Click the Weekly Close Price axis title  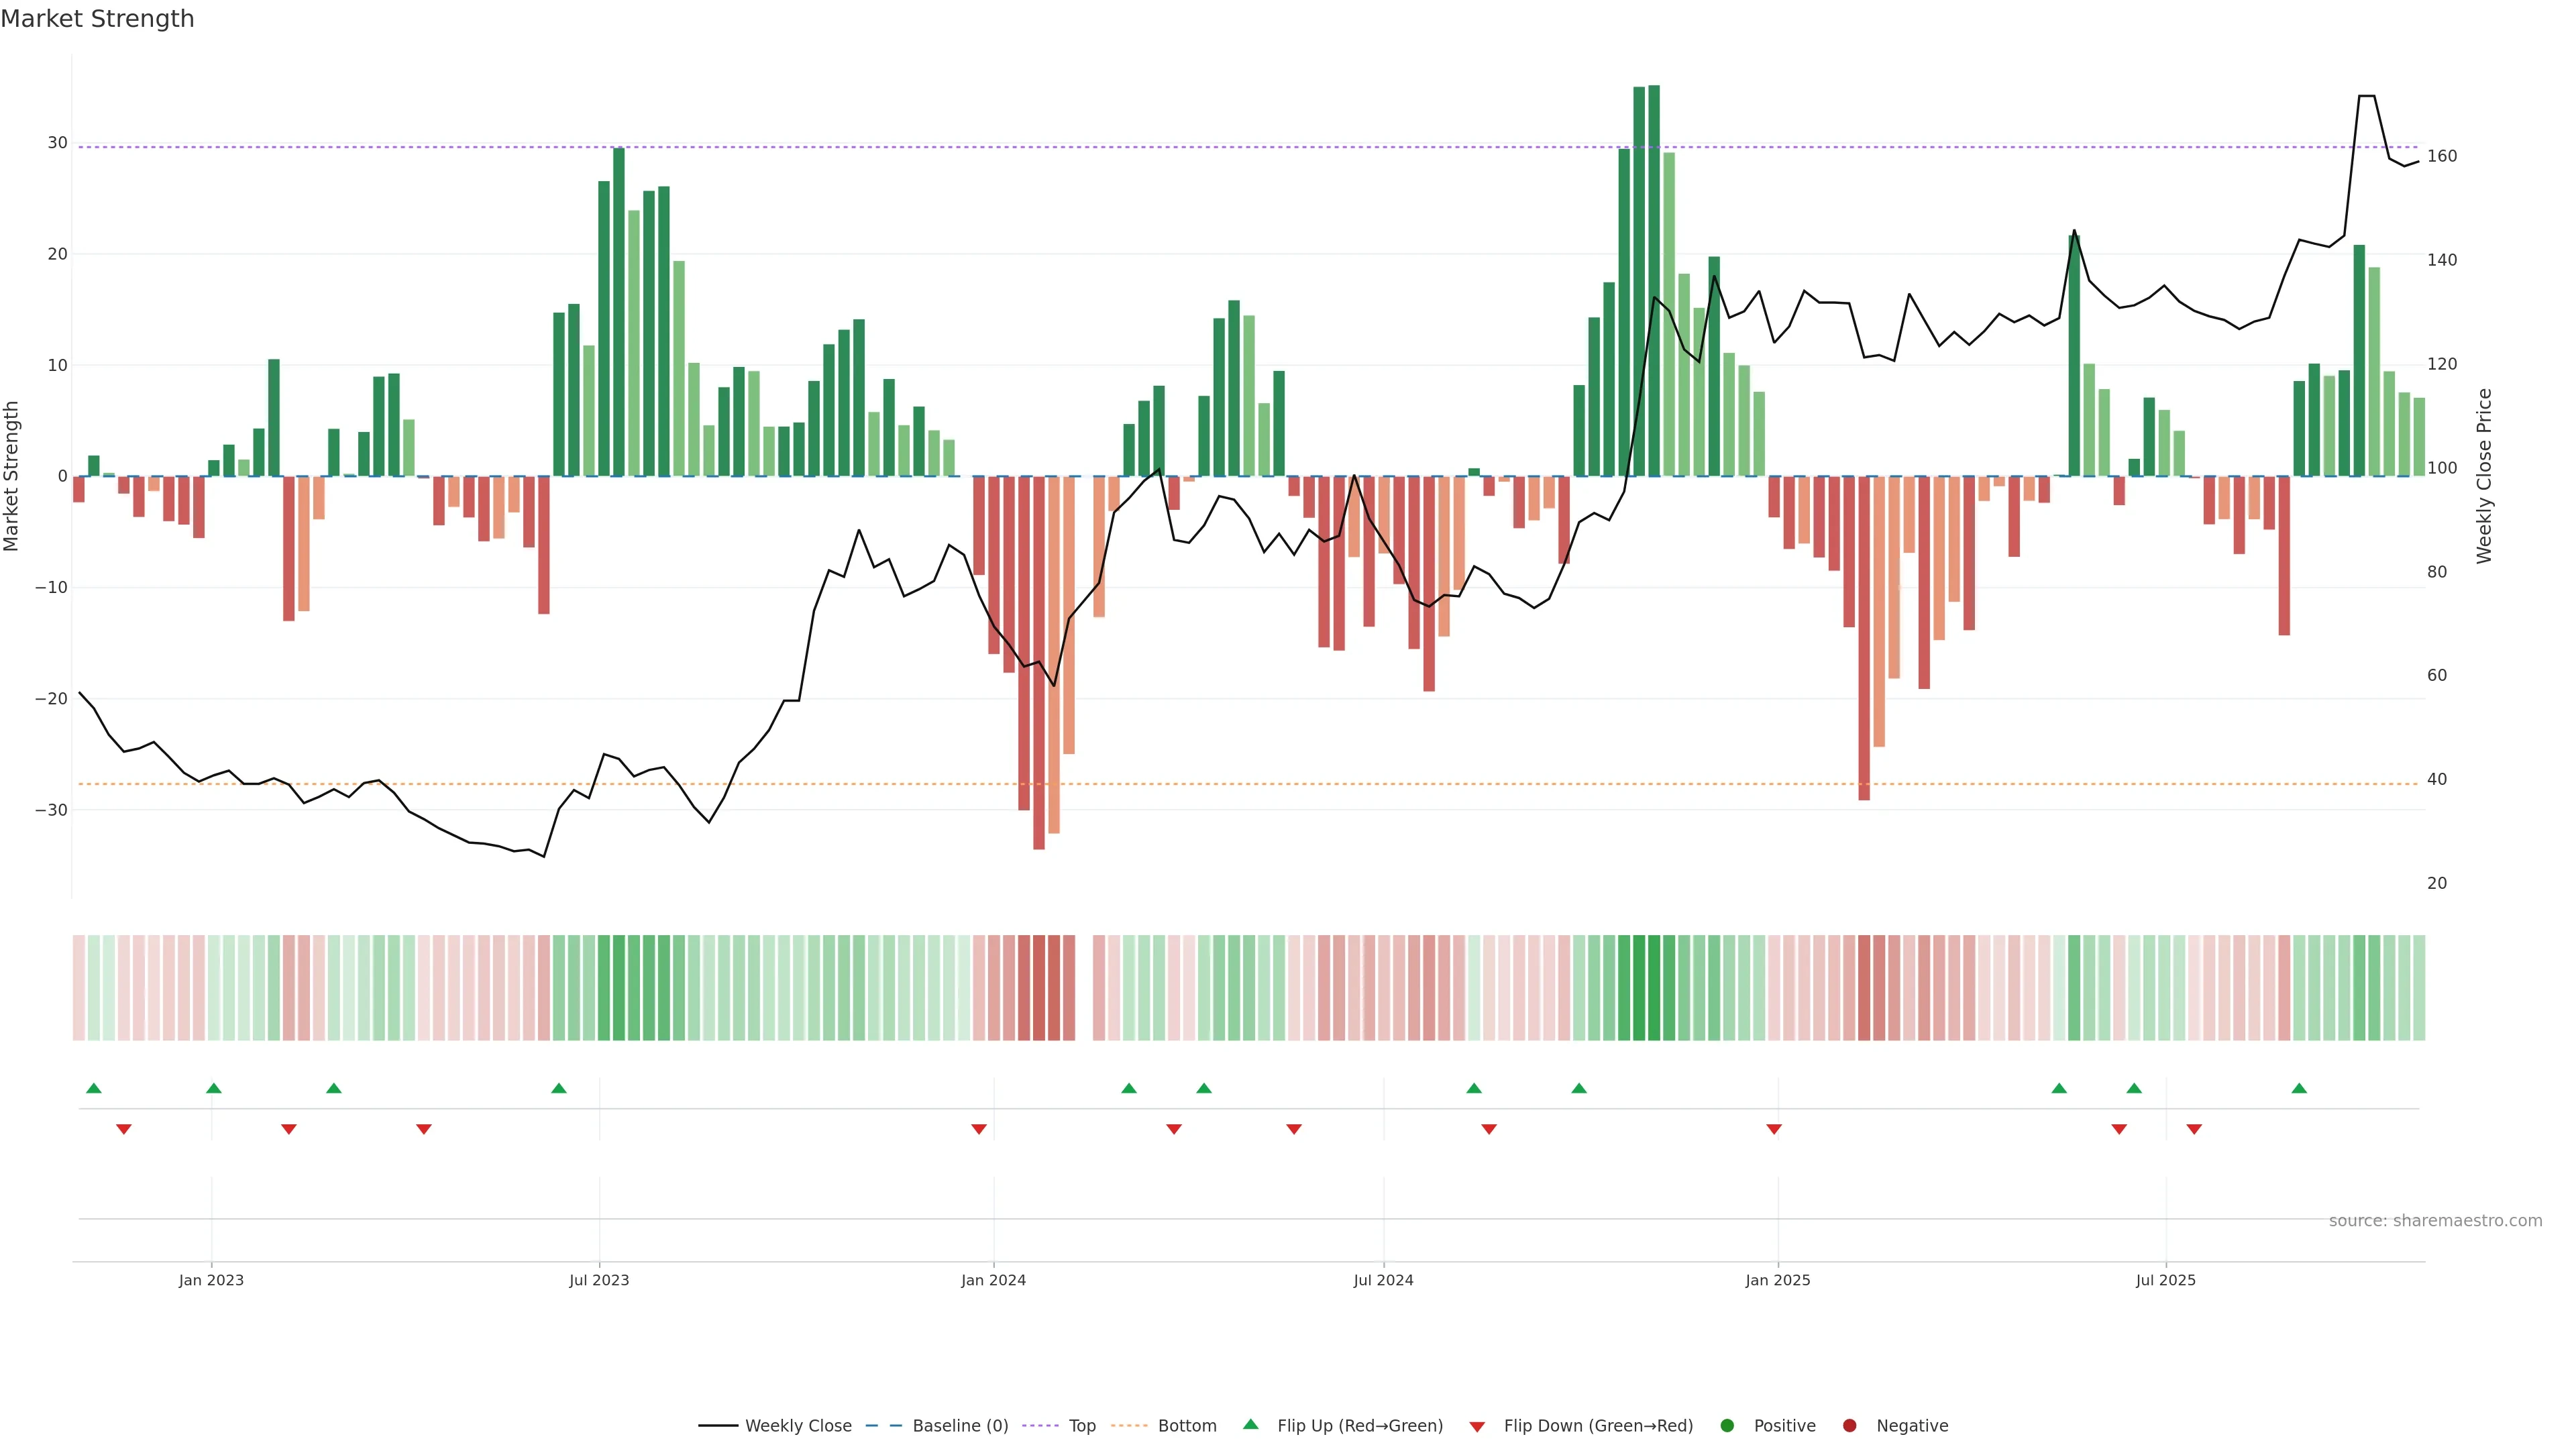click(2485, 476)
